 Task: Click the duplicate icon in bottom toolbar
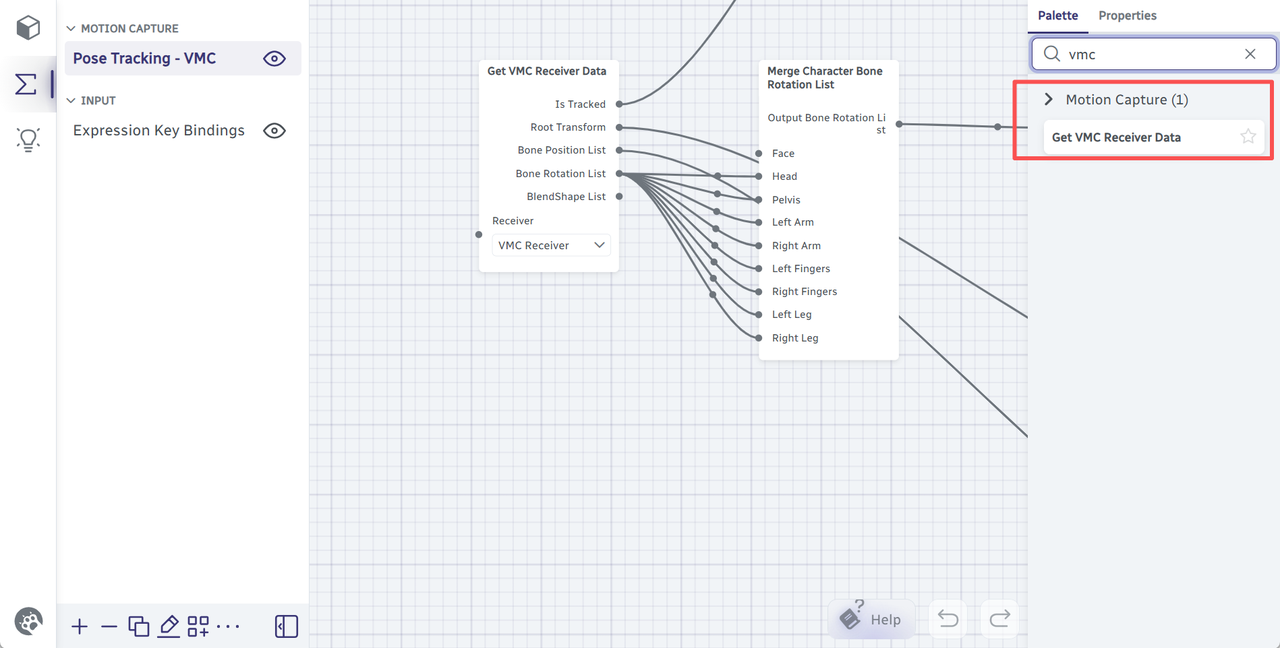click(x=139, y=627)
